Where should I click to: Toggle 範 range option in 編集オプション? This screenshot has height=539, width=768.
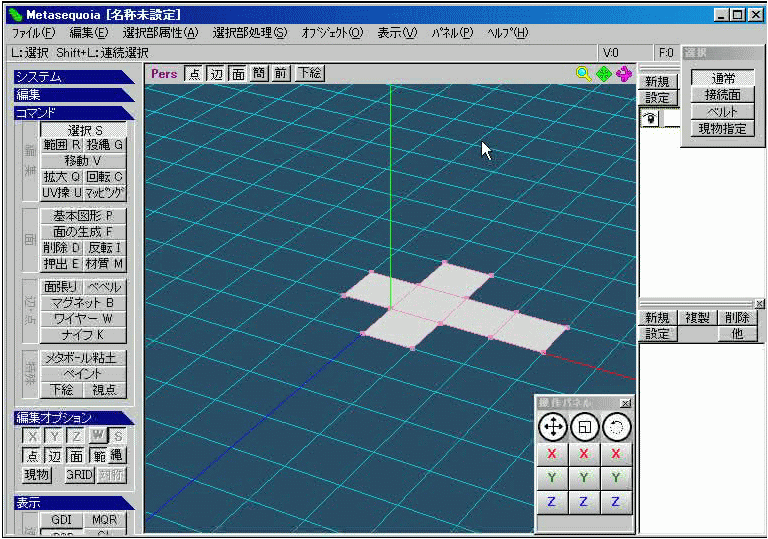tap(98, 456)
